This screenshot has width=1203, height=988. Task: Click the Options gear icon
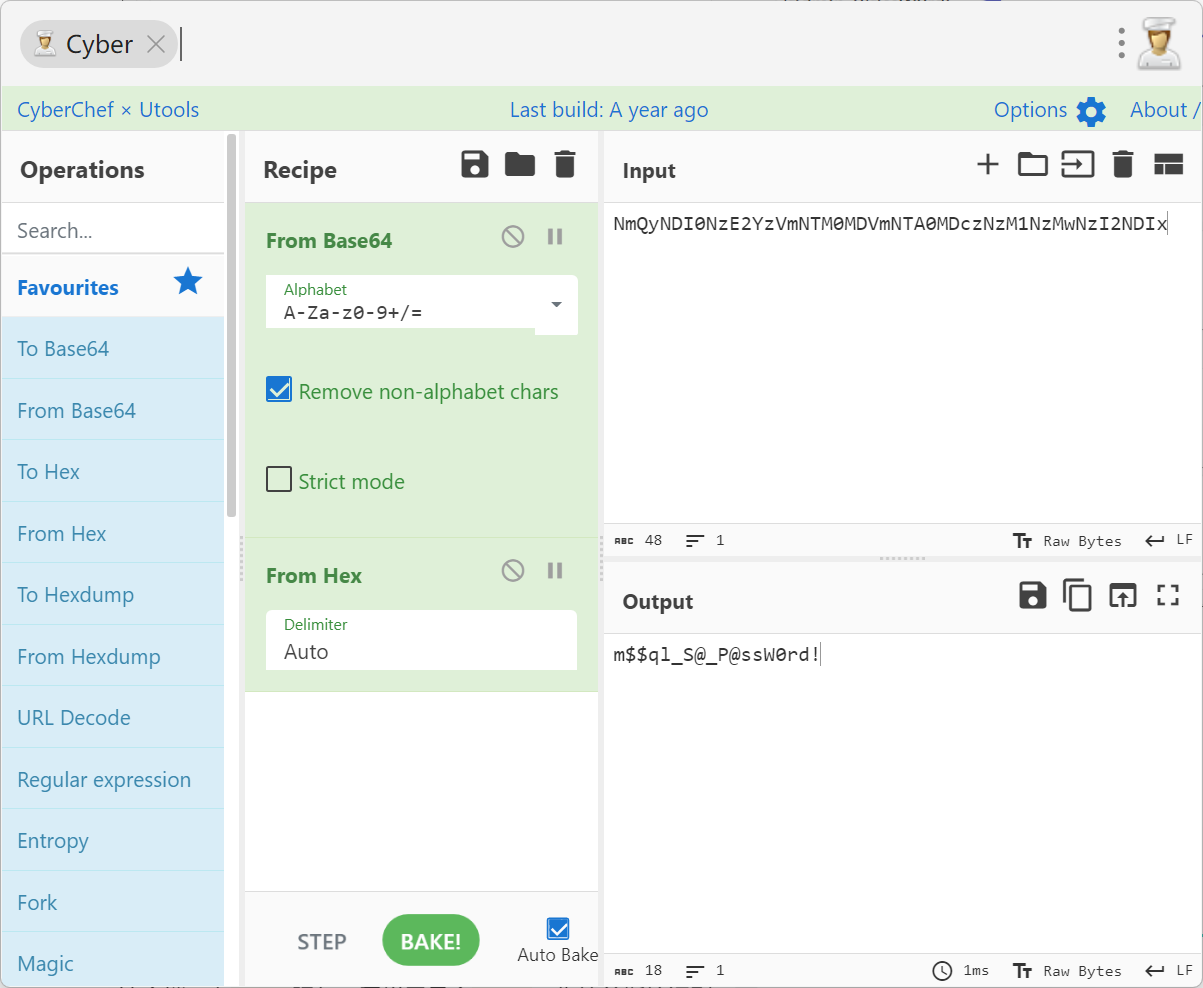pyautogui.click(x=1091, y=111)
